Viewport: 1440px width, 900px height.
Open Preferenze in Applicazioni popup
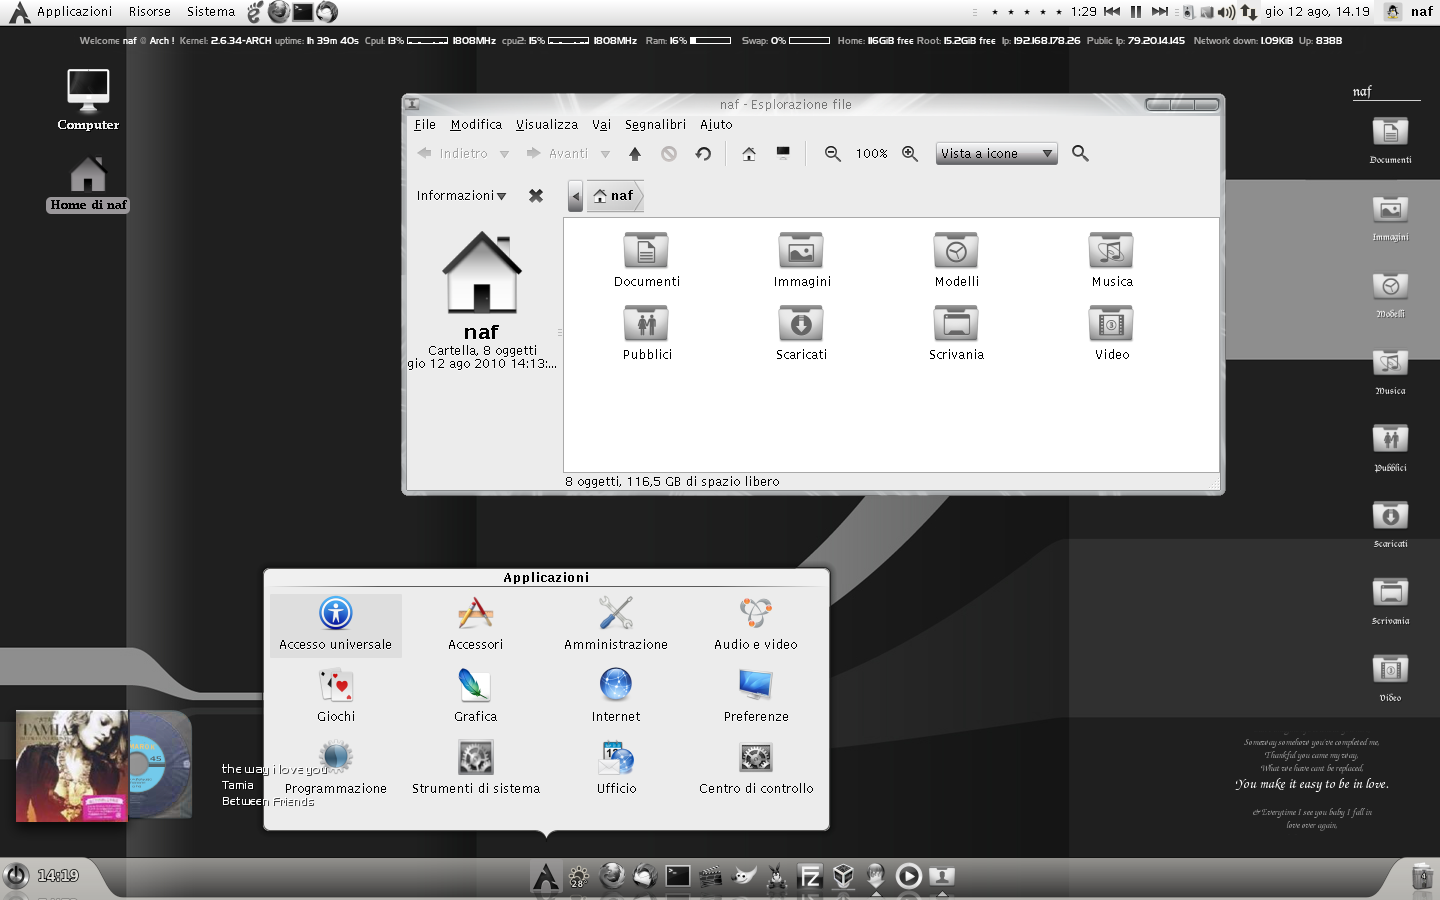tap(756, 697)
